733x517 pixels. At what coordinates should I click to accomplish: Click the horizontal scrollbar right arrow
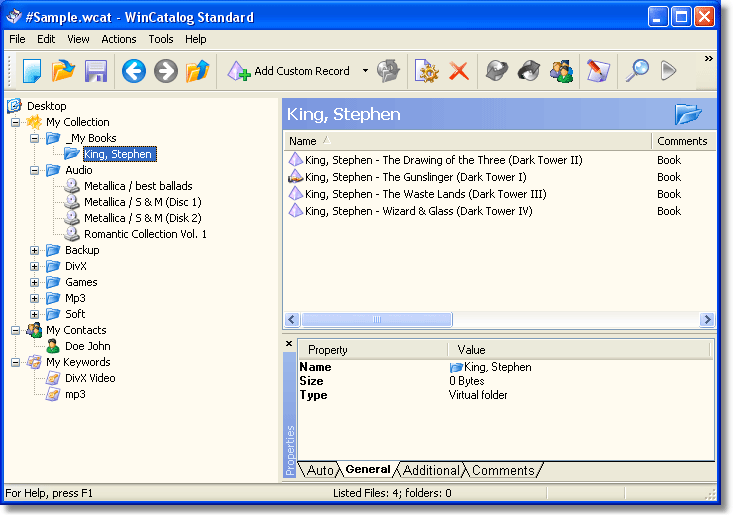tap(707, 320)
